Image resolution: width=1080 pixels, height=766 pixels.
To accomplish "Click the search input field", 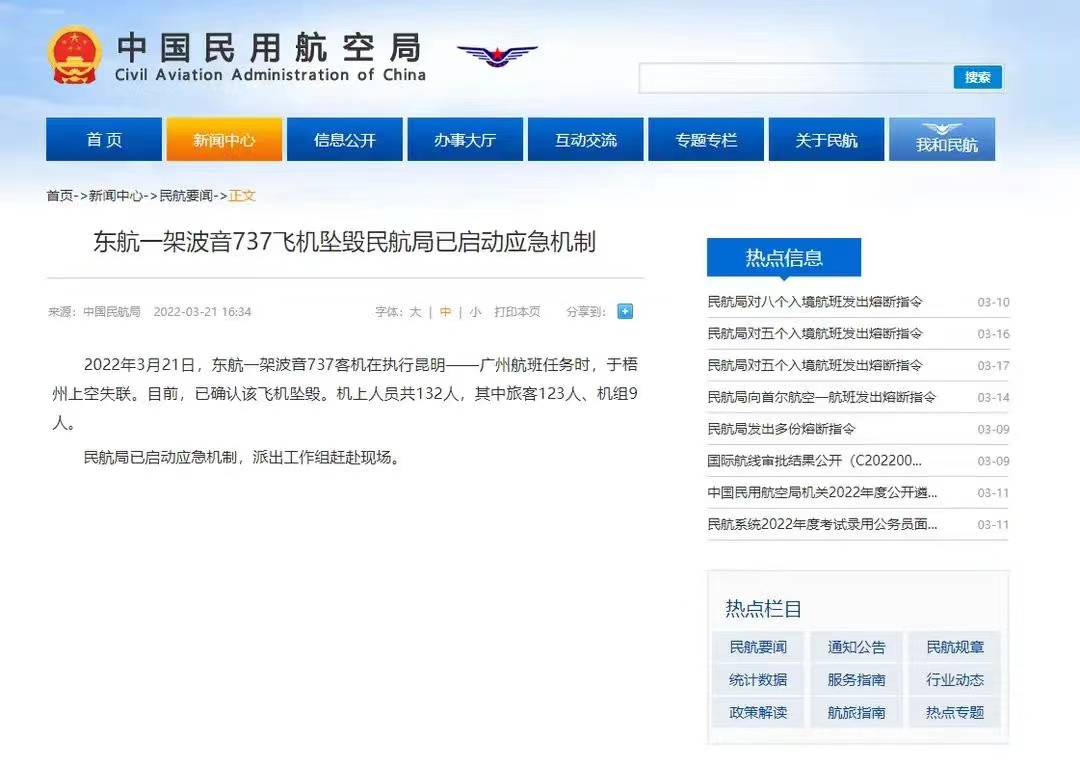I will point(796,78).
